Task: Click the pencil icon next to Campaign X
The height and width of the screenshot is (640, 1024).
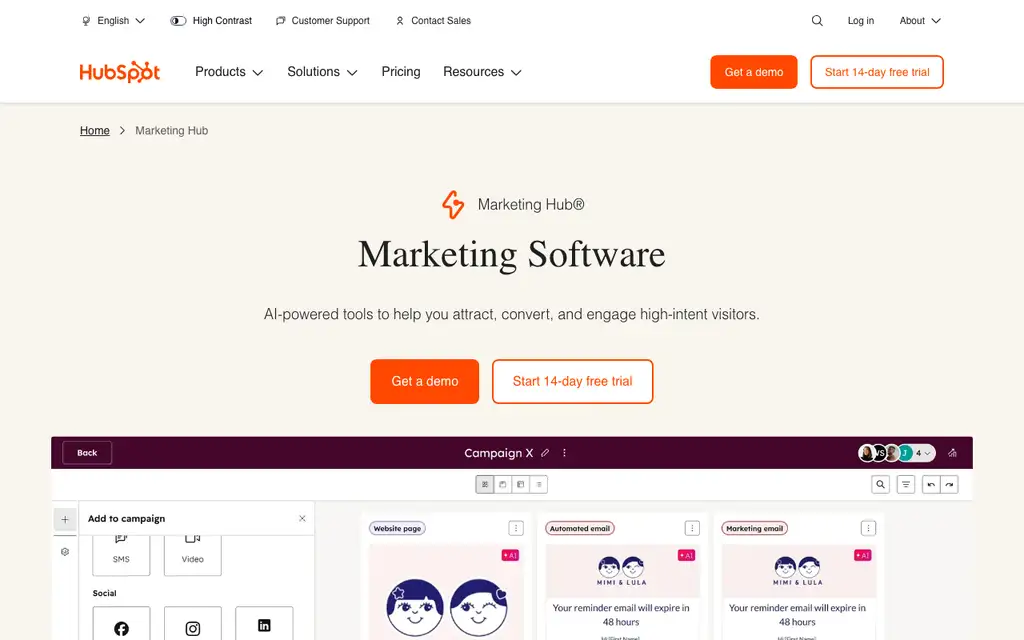Action: tap(545, 453)
